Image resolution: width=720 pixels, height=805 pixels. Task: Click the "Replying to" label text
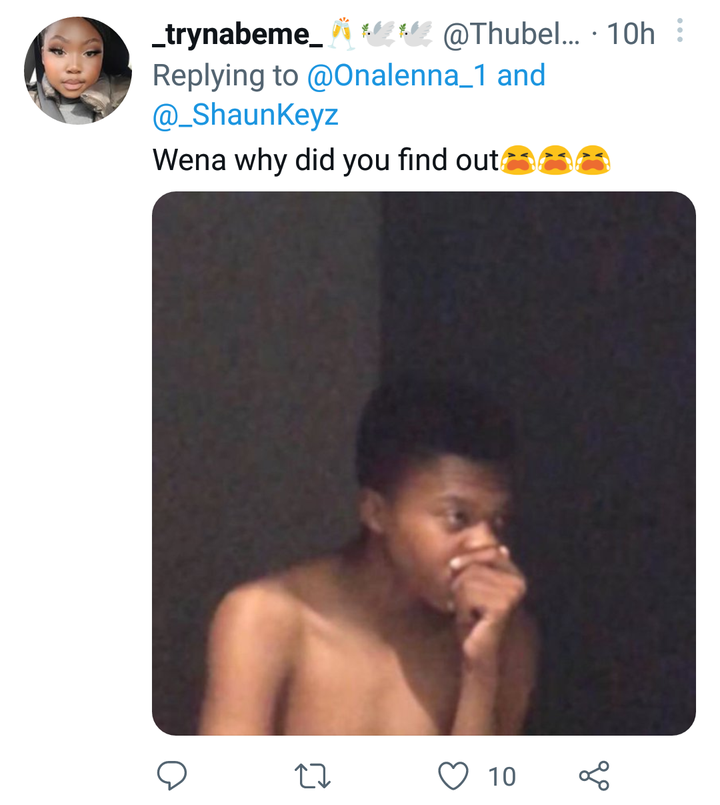click(225, 76)
